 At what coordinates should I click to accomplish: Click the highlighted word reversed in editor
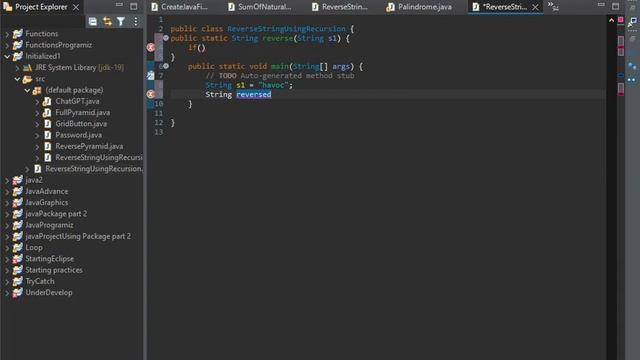pos(253,94)
